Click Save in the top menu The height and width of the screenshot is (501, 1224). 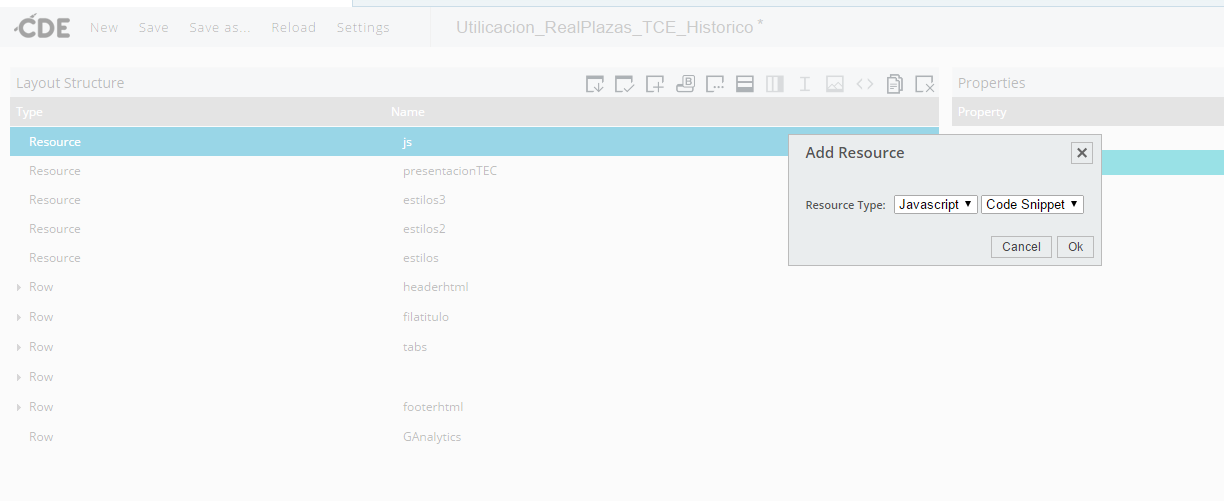point(154,28)
